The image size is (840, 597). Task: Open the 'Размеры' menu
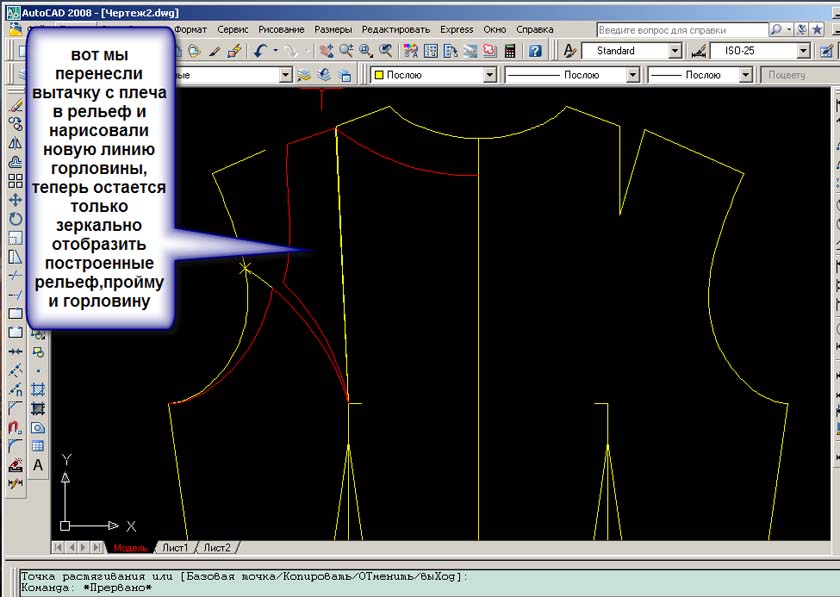click(x=332, y=30)
